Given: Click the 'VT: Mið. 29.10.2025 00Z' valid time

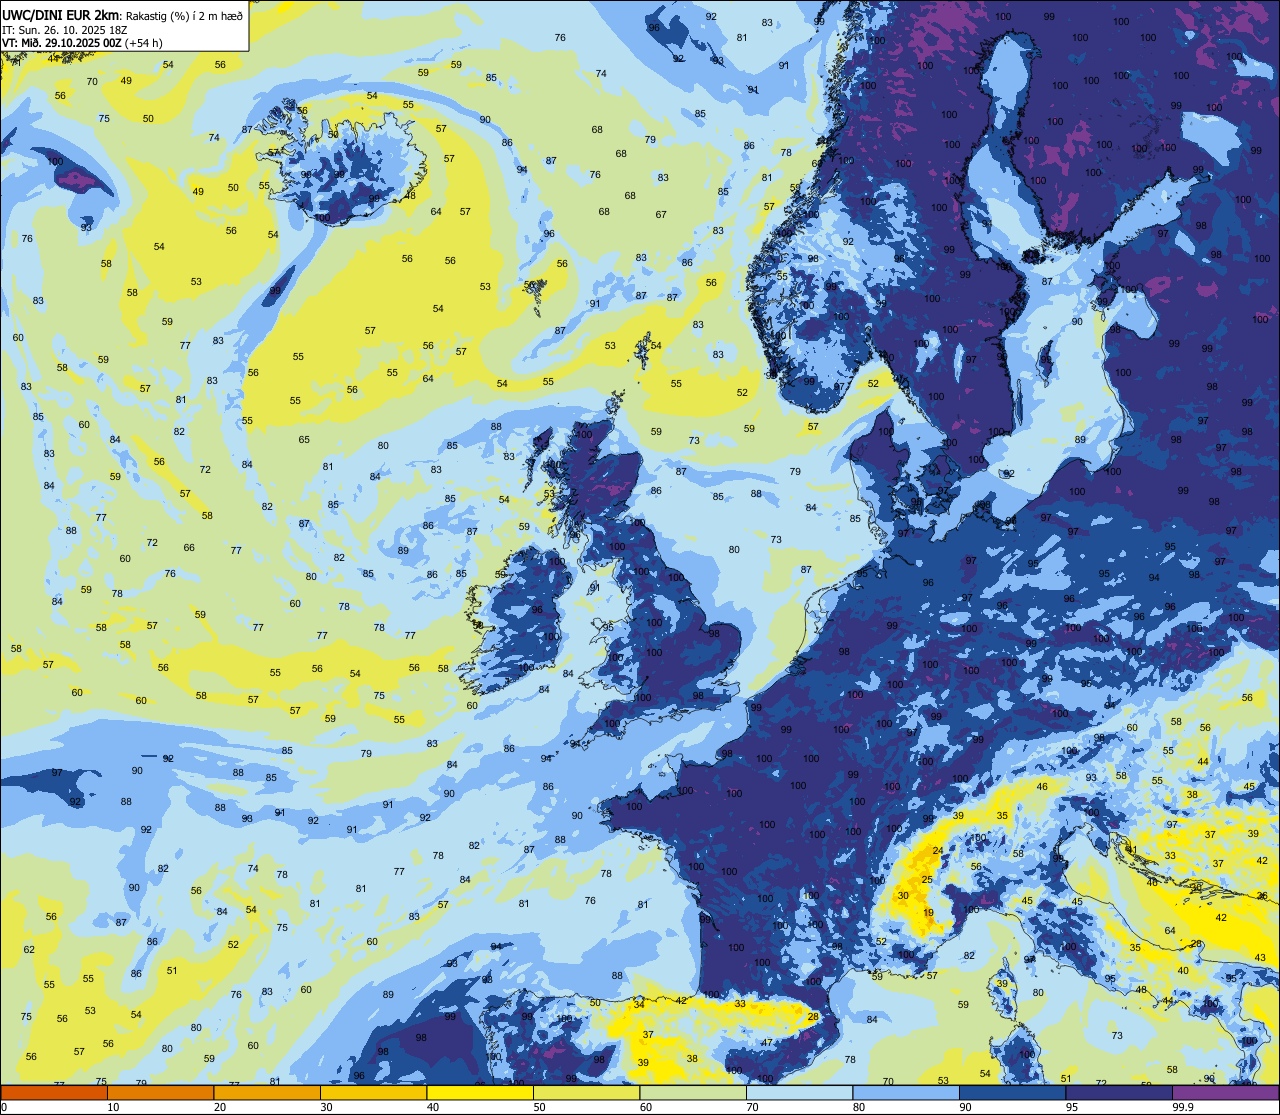Looking at the screenshot, I should (63, 43).
